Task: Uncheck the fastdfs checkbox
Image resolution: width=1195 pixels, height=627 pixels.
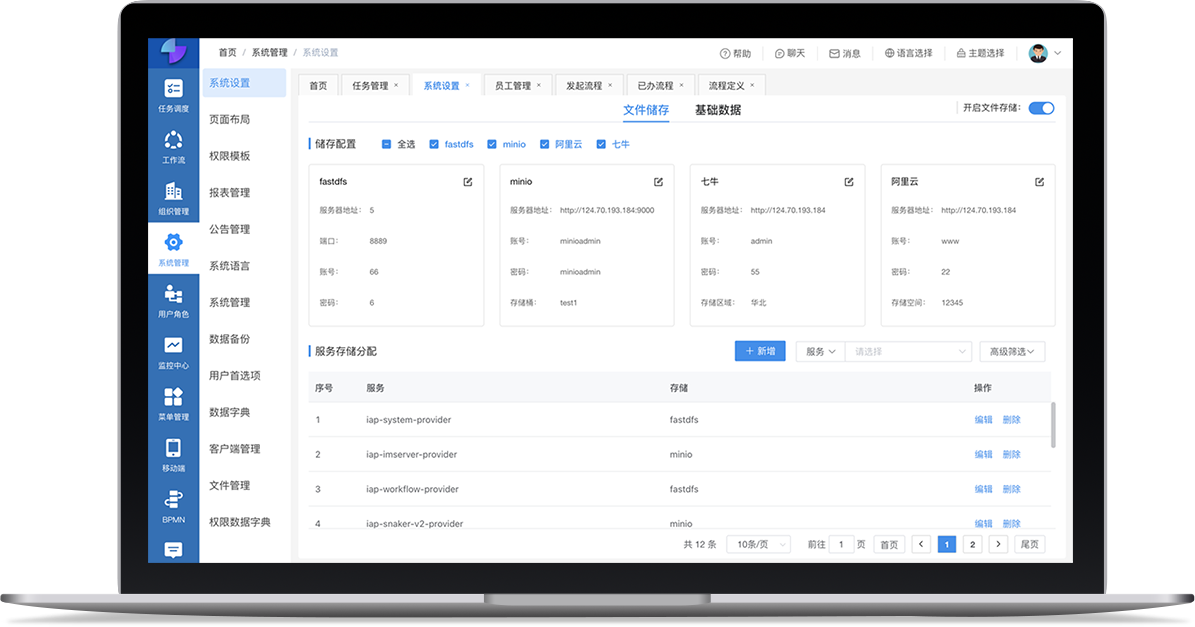Action: 434,144
